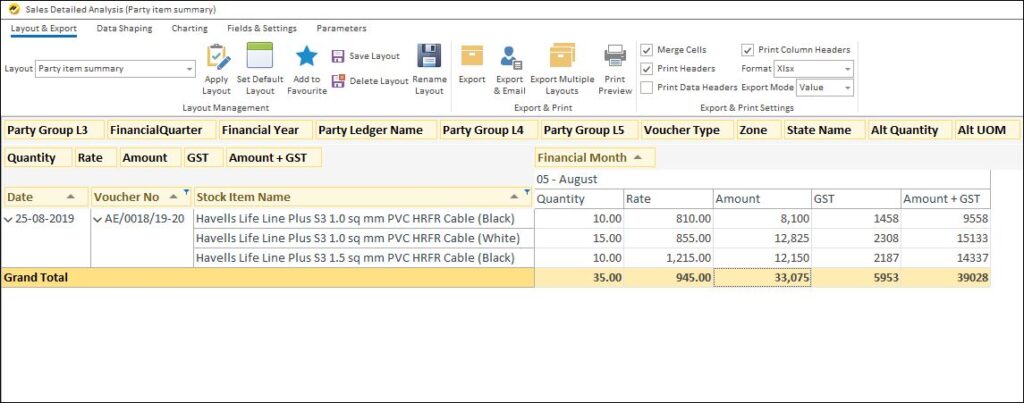This screenshot has width=1024, height=403.
Task: Open the Charting tab
Action: pyautogui.click(x=189, y=28)
